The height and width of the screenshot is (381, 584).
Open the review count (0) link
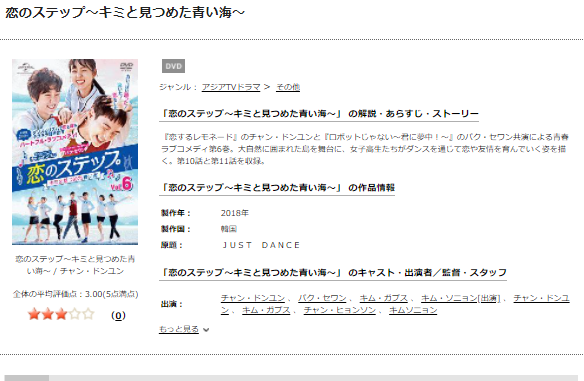point(118,315)
